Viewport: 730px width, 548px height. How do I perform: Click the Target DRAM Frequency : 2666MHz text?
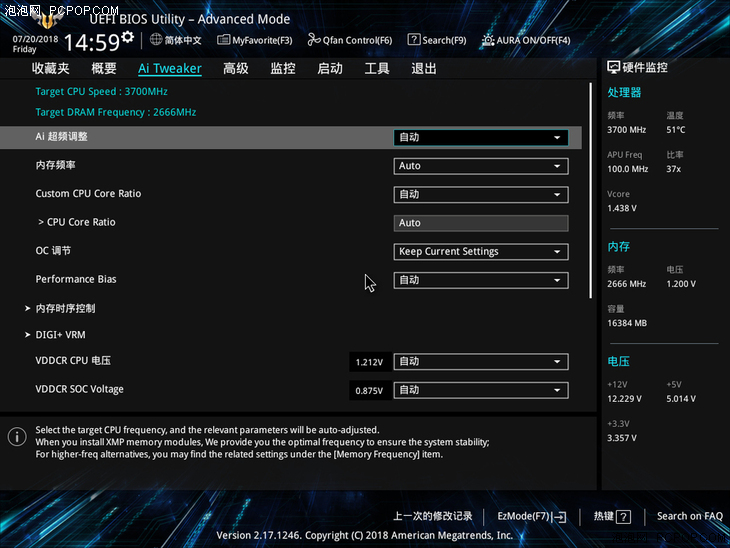[116, 112]
